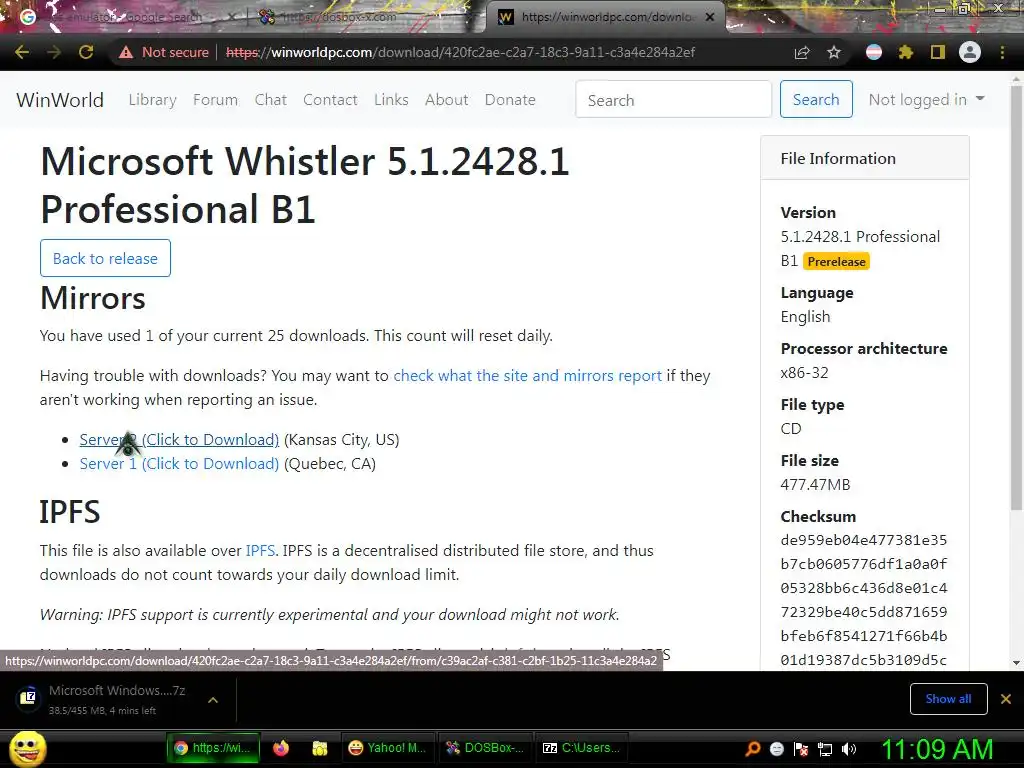Viewport: 1024px width, 768px height.
Task: Click the browser forward arrow
Action: [54, 52]
